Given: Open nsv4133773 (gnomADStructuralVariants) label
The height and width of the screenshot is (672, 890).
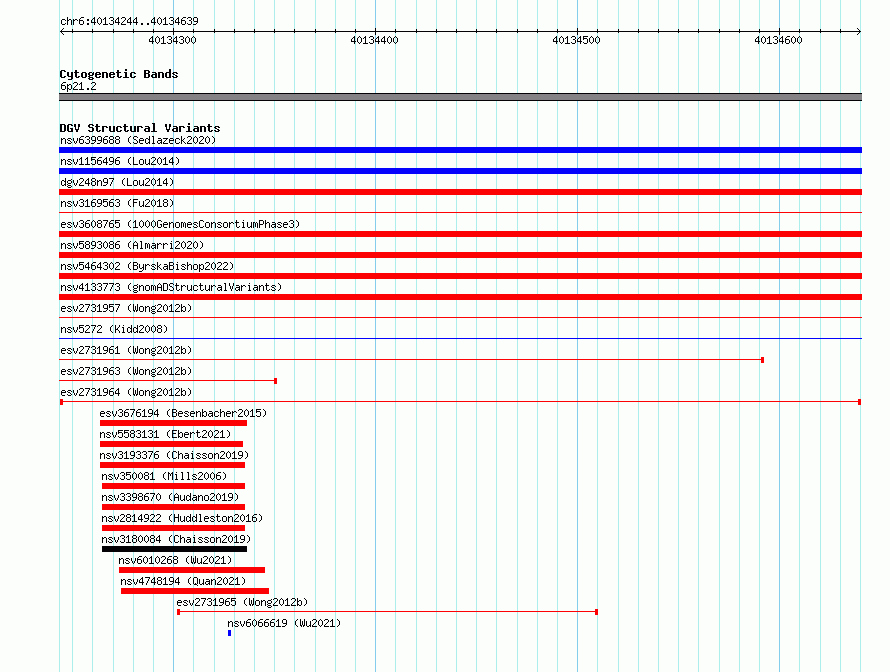Looking at the screenshot, I should point(171,287).
